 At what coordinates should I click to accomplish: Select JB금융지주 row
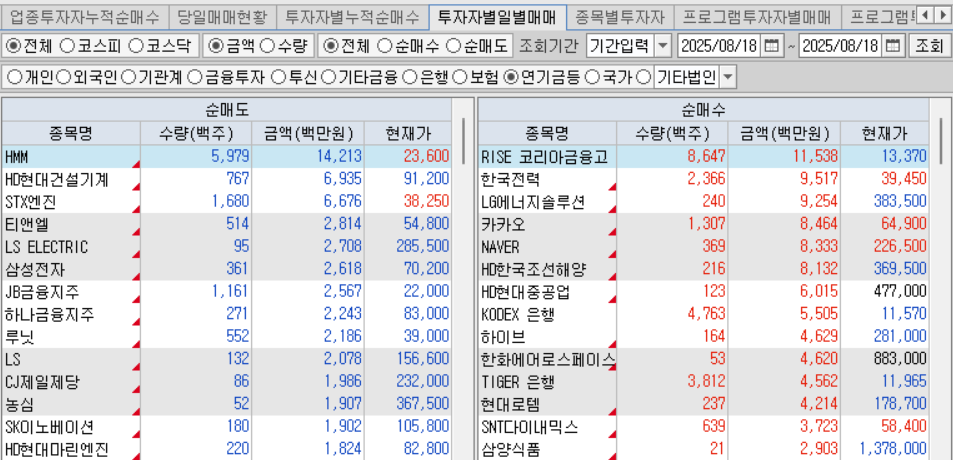click(x=227, y=292)
